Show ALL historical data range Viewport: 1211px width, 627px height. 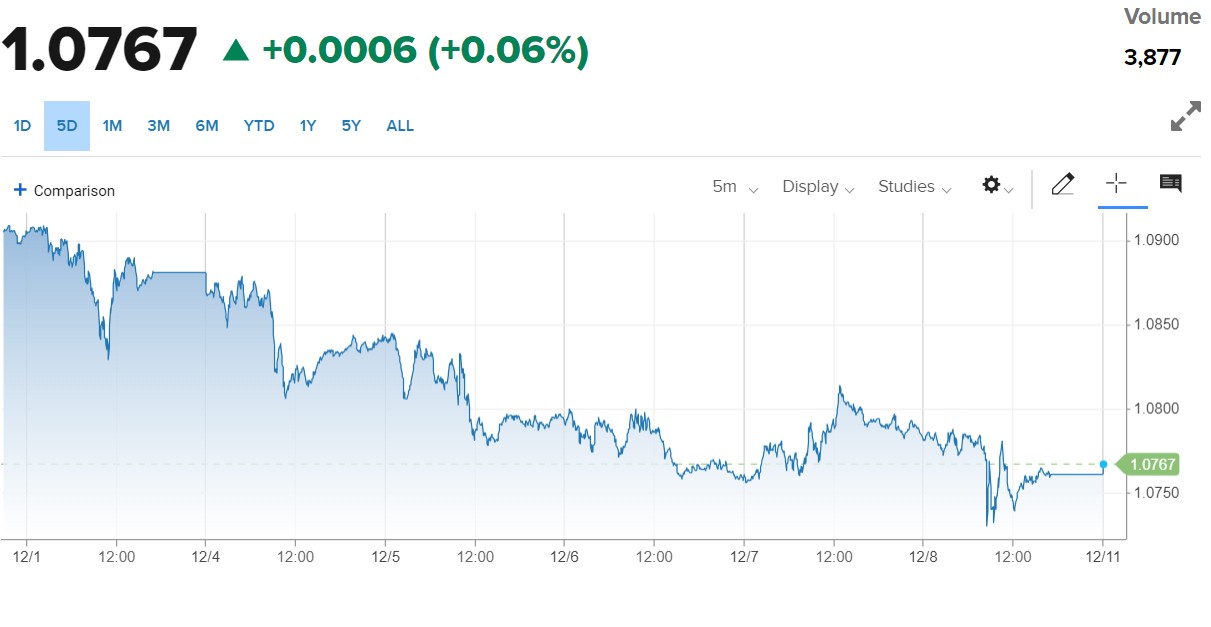coord(400,126)
